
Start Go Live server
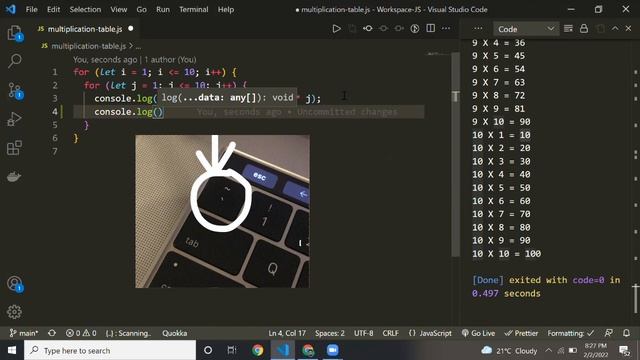click(x=478, y=333)
